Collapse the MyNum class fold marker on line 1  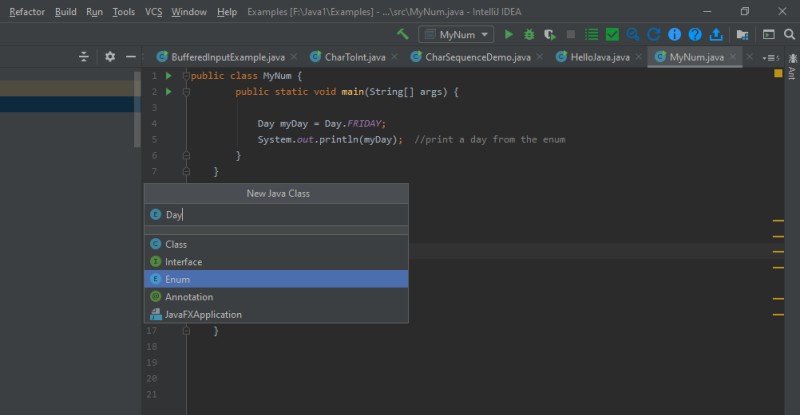pos(186,76)
